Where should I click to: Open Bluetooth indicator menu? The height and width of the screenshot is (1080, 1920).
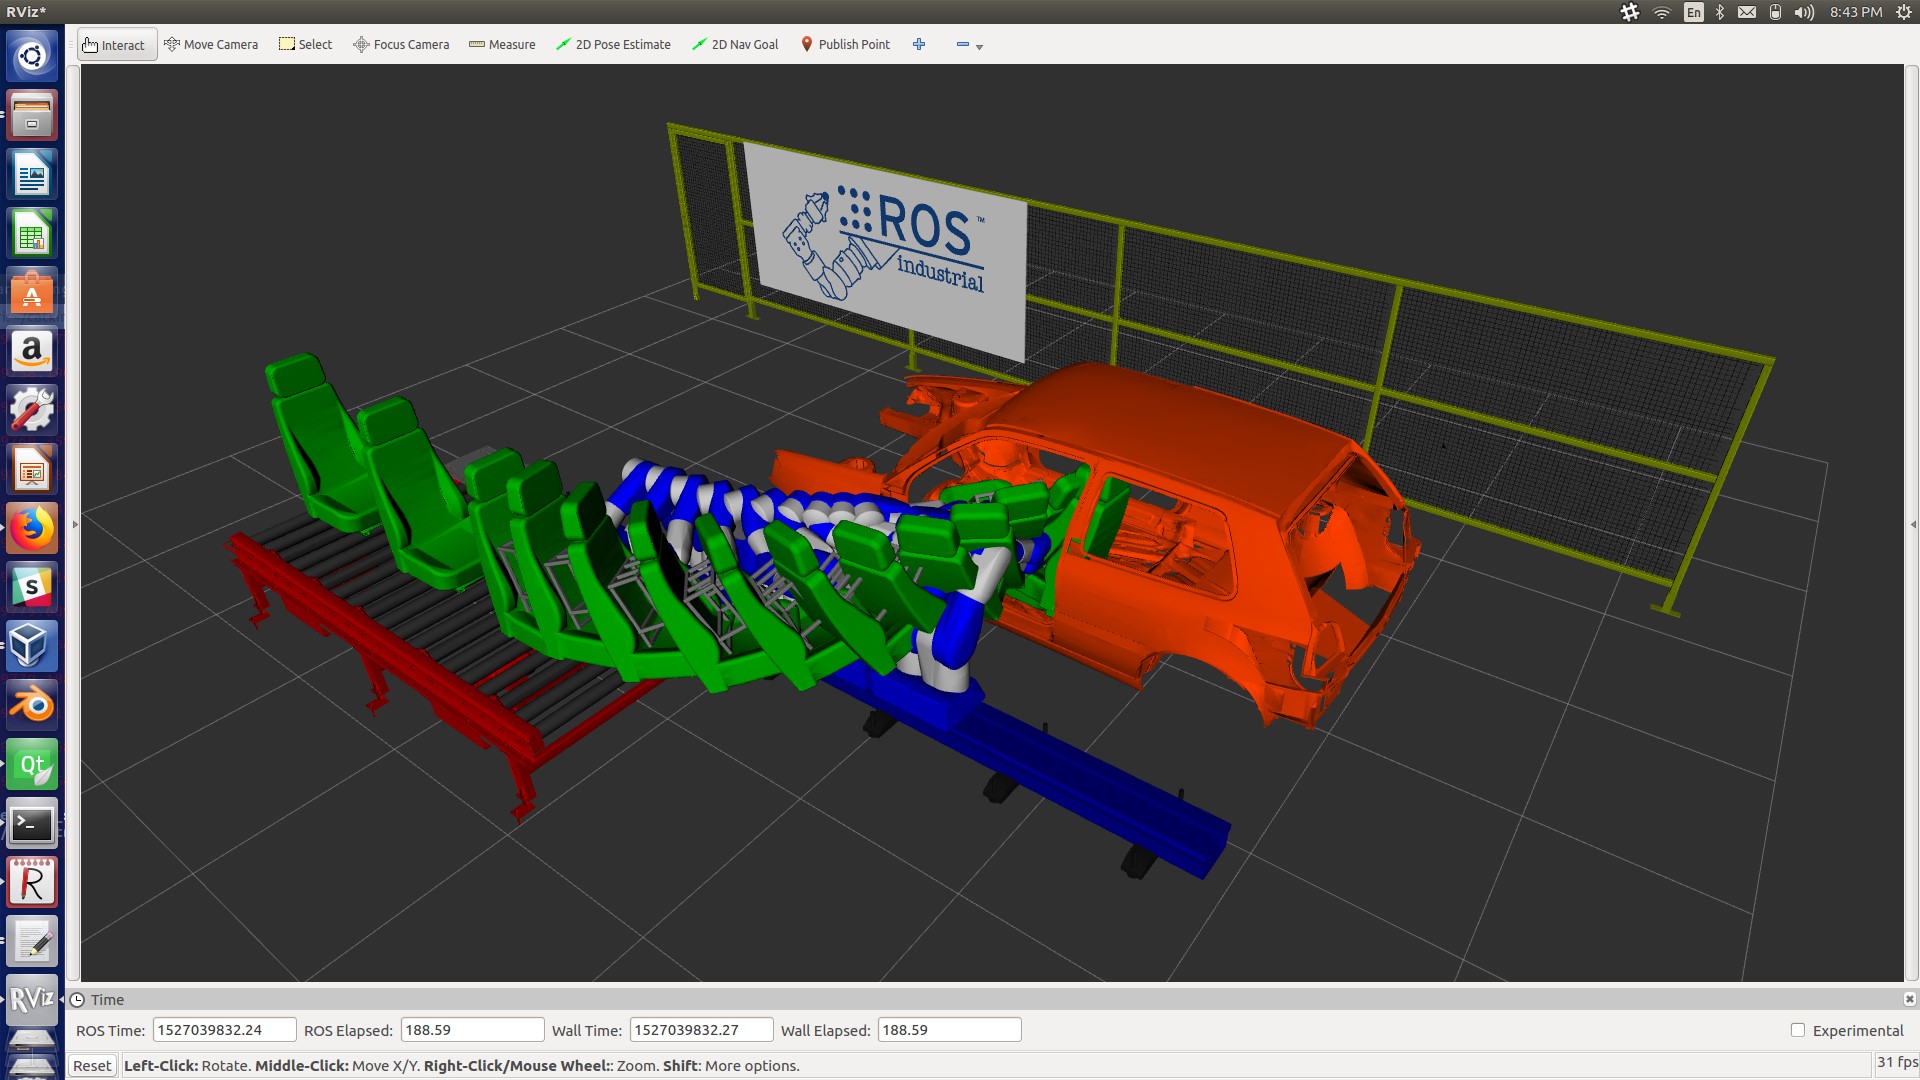(1720, 12)
